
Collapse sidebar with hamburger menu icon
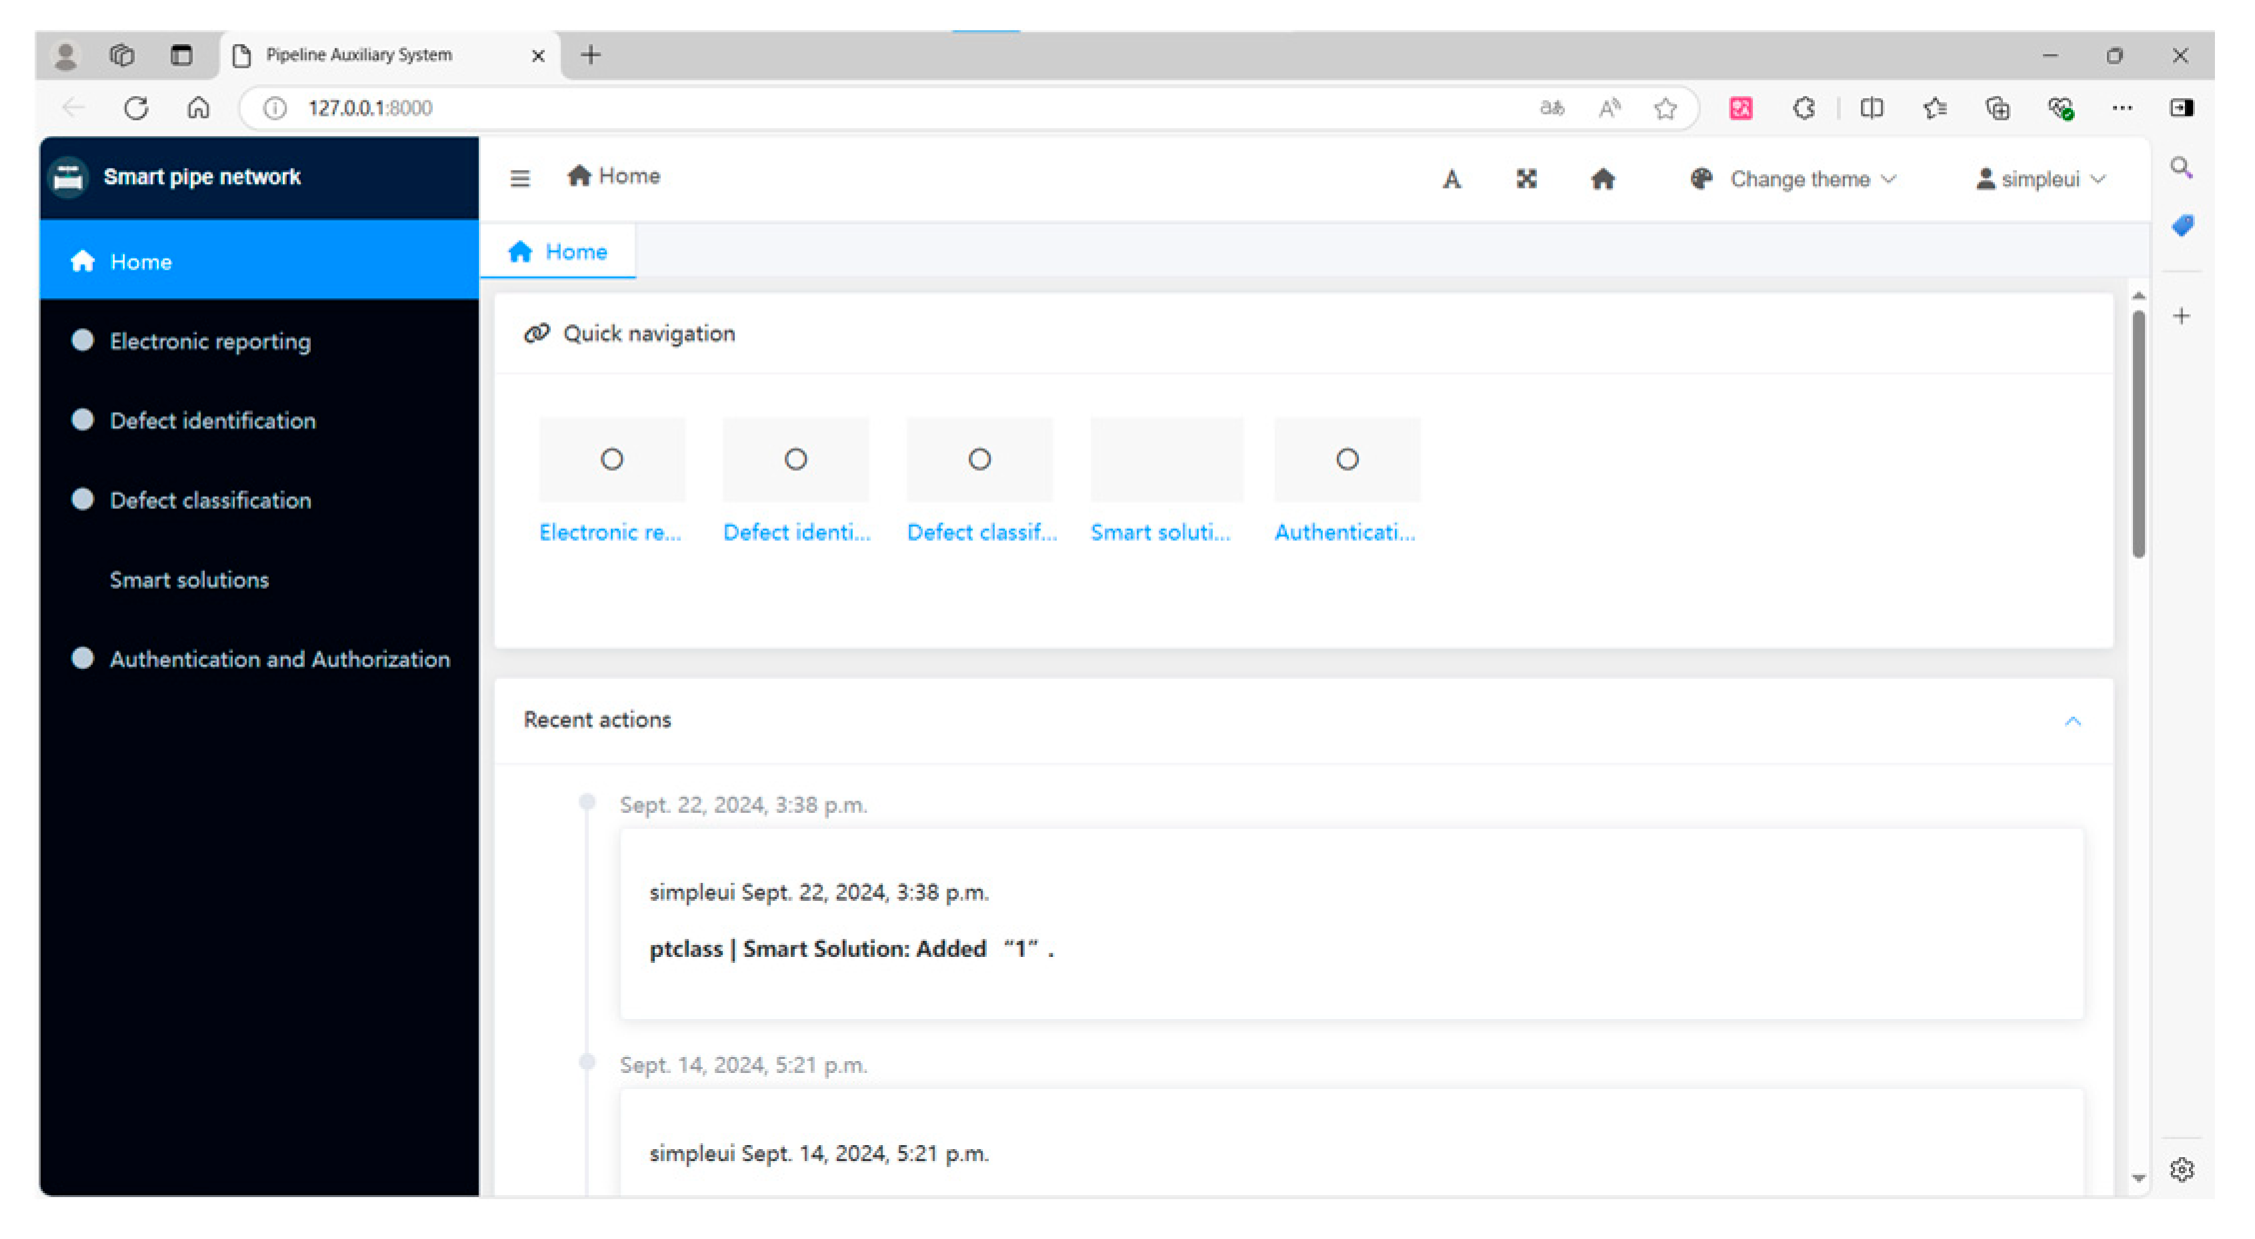tap(520, 178)
